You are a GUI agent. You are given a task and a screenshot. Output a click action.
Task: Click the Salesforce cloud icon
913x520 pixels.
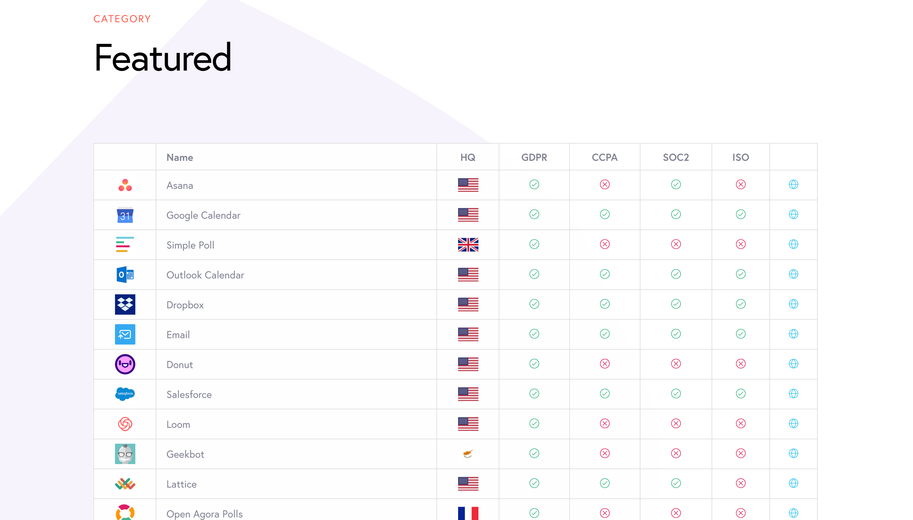click(x=125, y=394)
